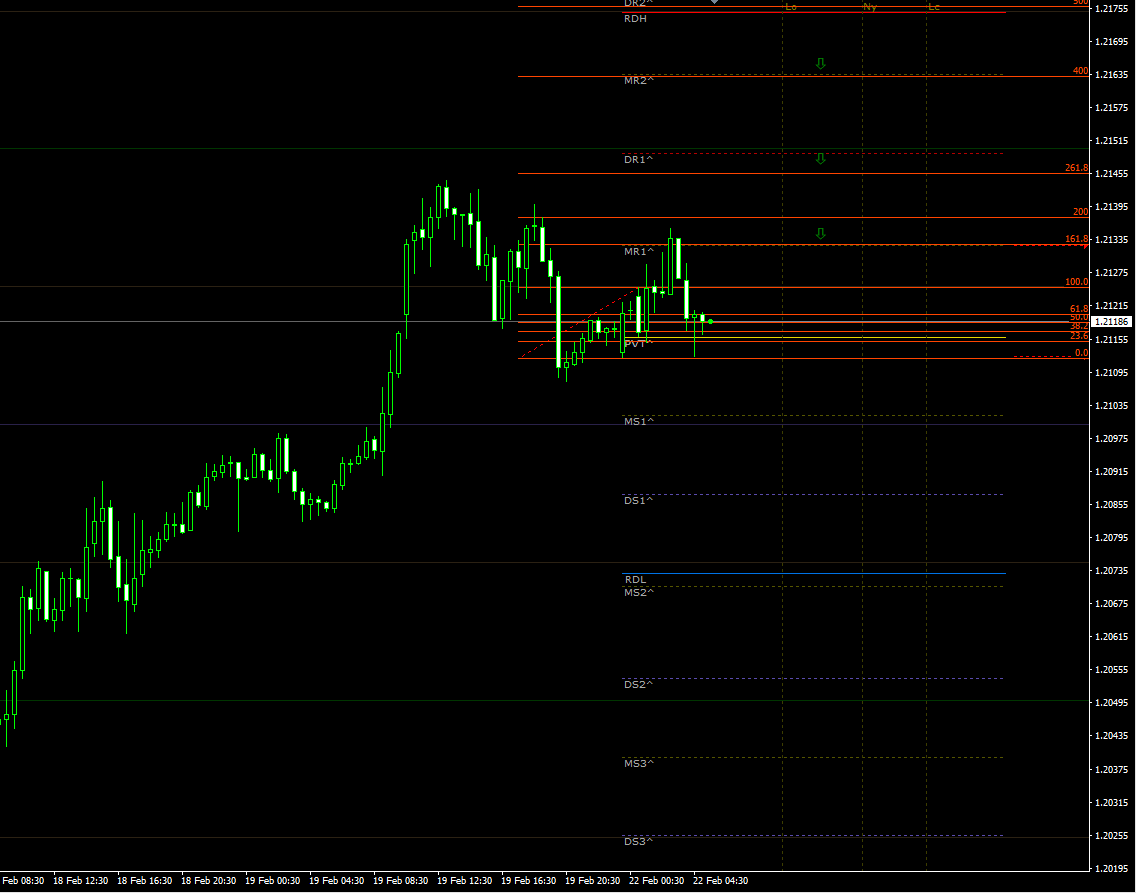This screenshot has width=1136, height=893.
Task: Click the Lo London session marker
Action: coord(791,7)
